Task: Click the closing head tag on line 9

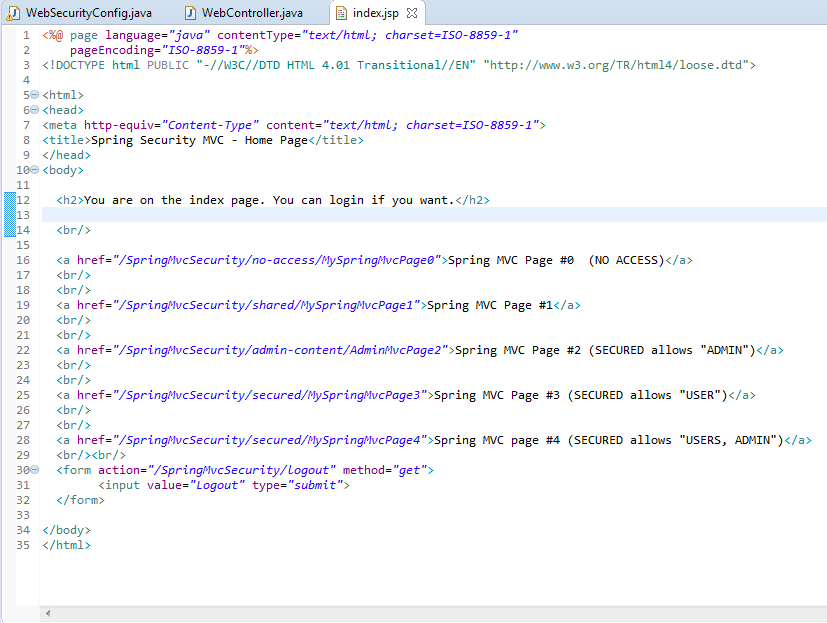Action: coord(66,155)
